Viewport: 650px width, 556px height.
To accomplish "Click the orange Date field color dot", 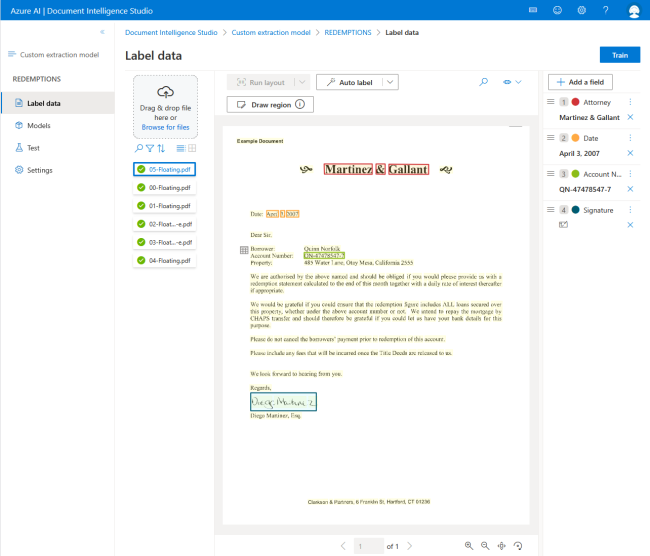I will pos(575,137).
